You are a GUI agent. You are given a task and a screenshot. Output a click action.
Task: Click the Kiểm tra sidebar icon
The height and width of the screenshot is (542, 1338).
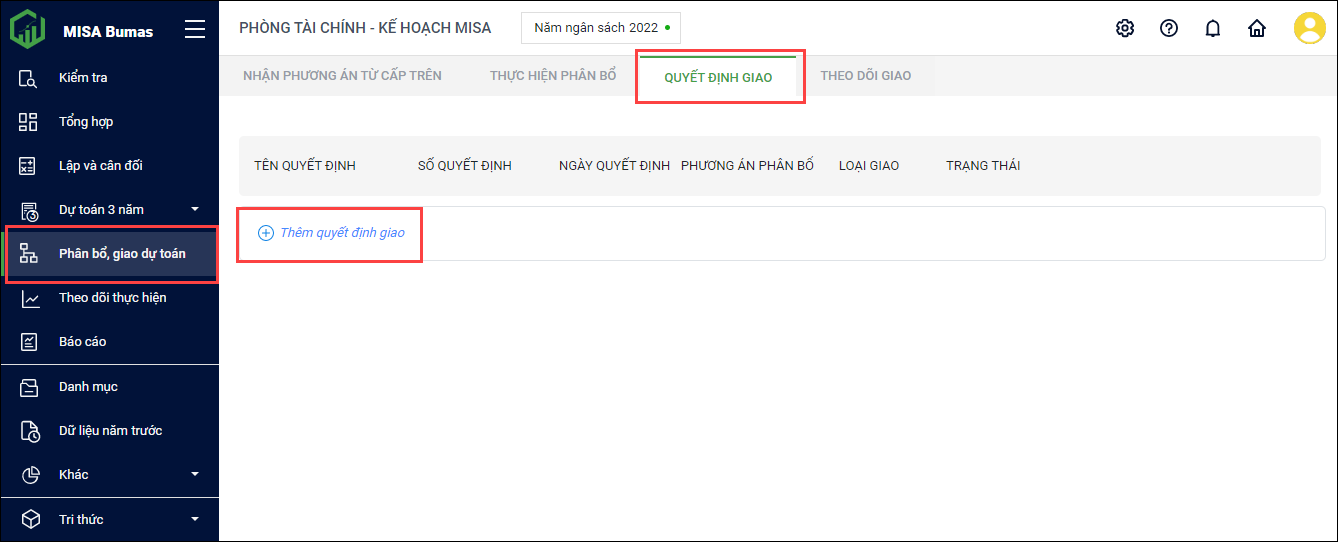(29, 78)
